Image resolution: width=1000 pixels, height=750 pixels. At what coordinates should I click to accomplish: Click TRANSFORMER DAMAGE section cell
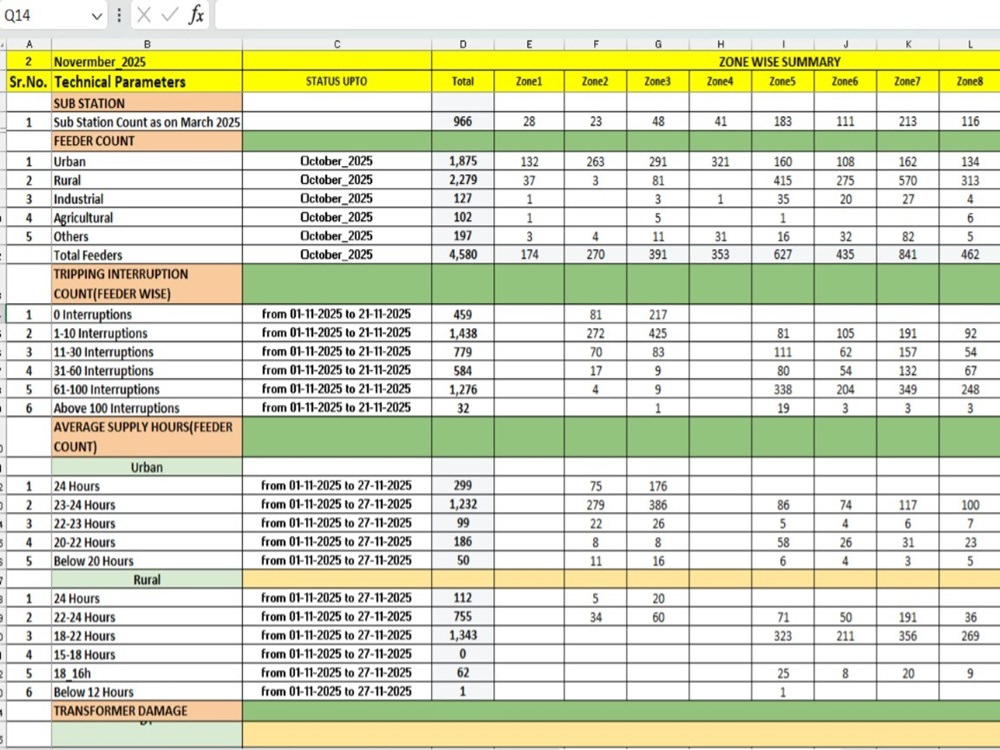tap(147, 710)
